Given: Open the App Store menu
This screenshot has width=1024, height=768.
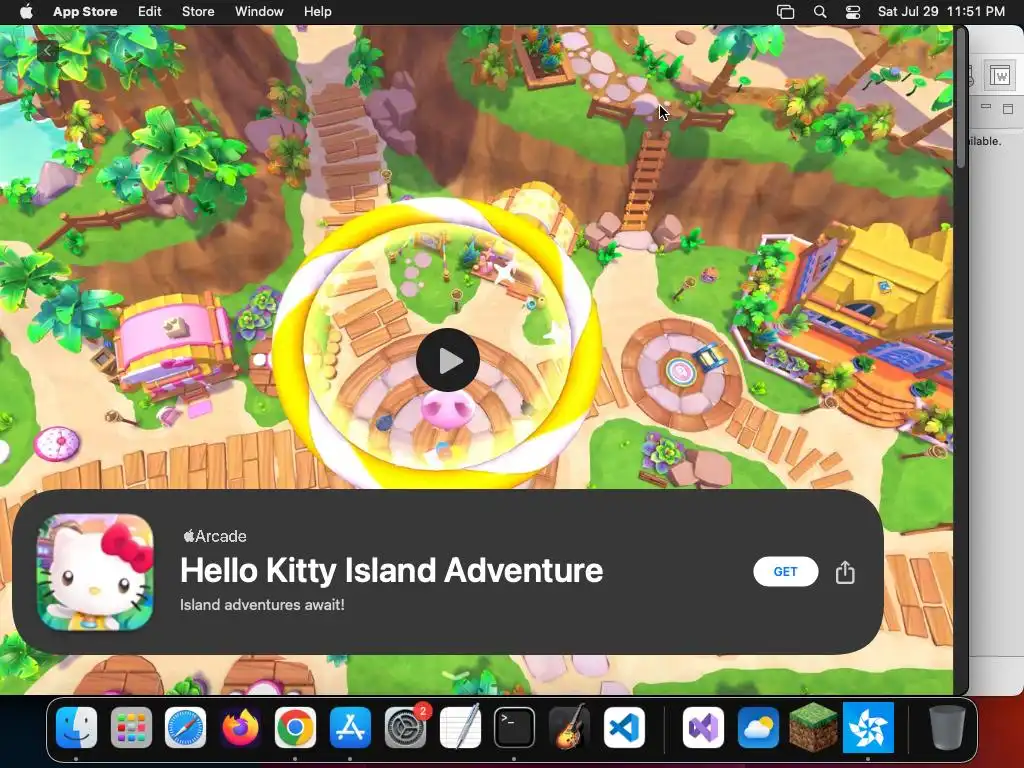Looking at the screenshot, I should (85, 12).
